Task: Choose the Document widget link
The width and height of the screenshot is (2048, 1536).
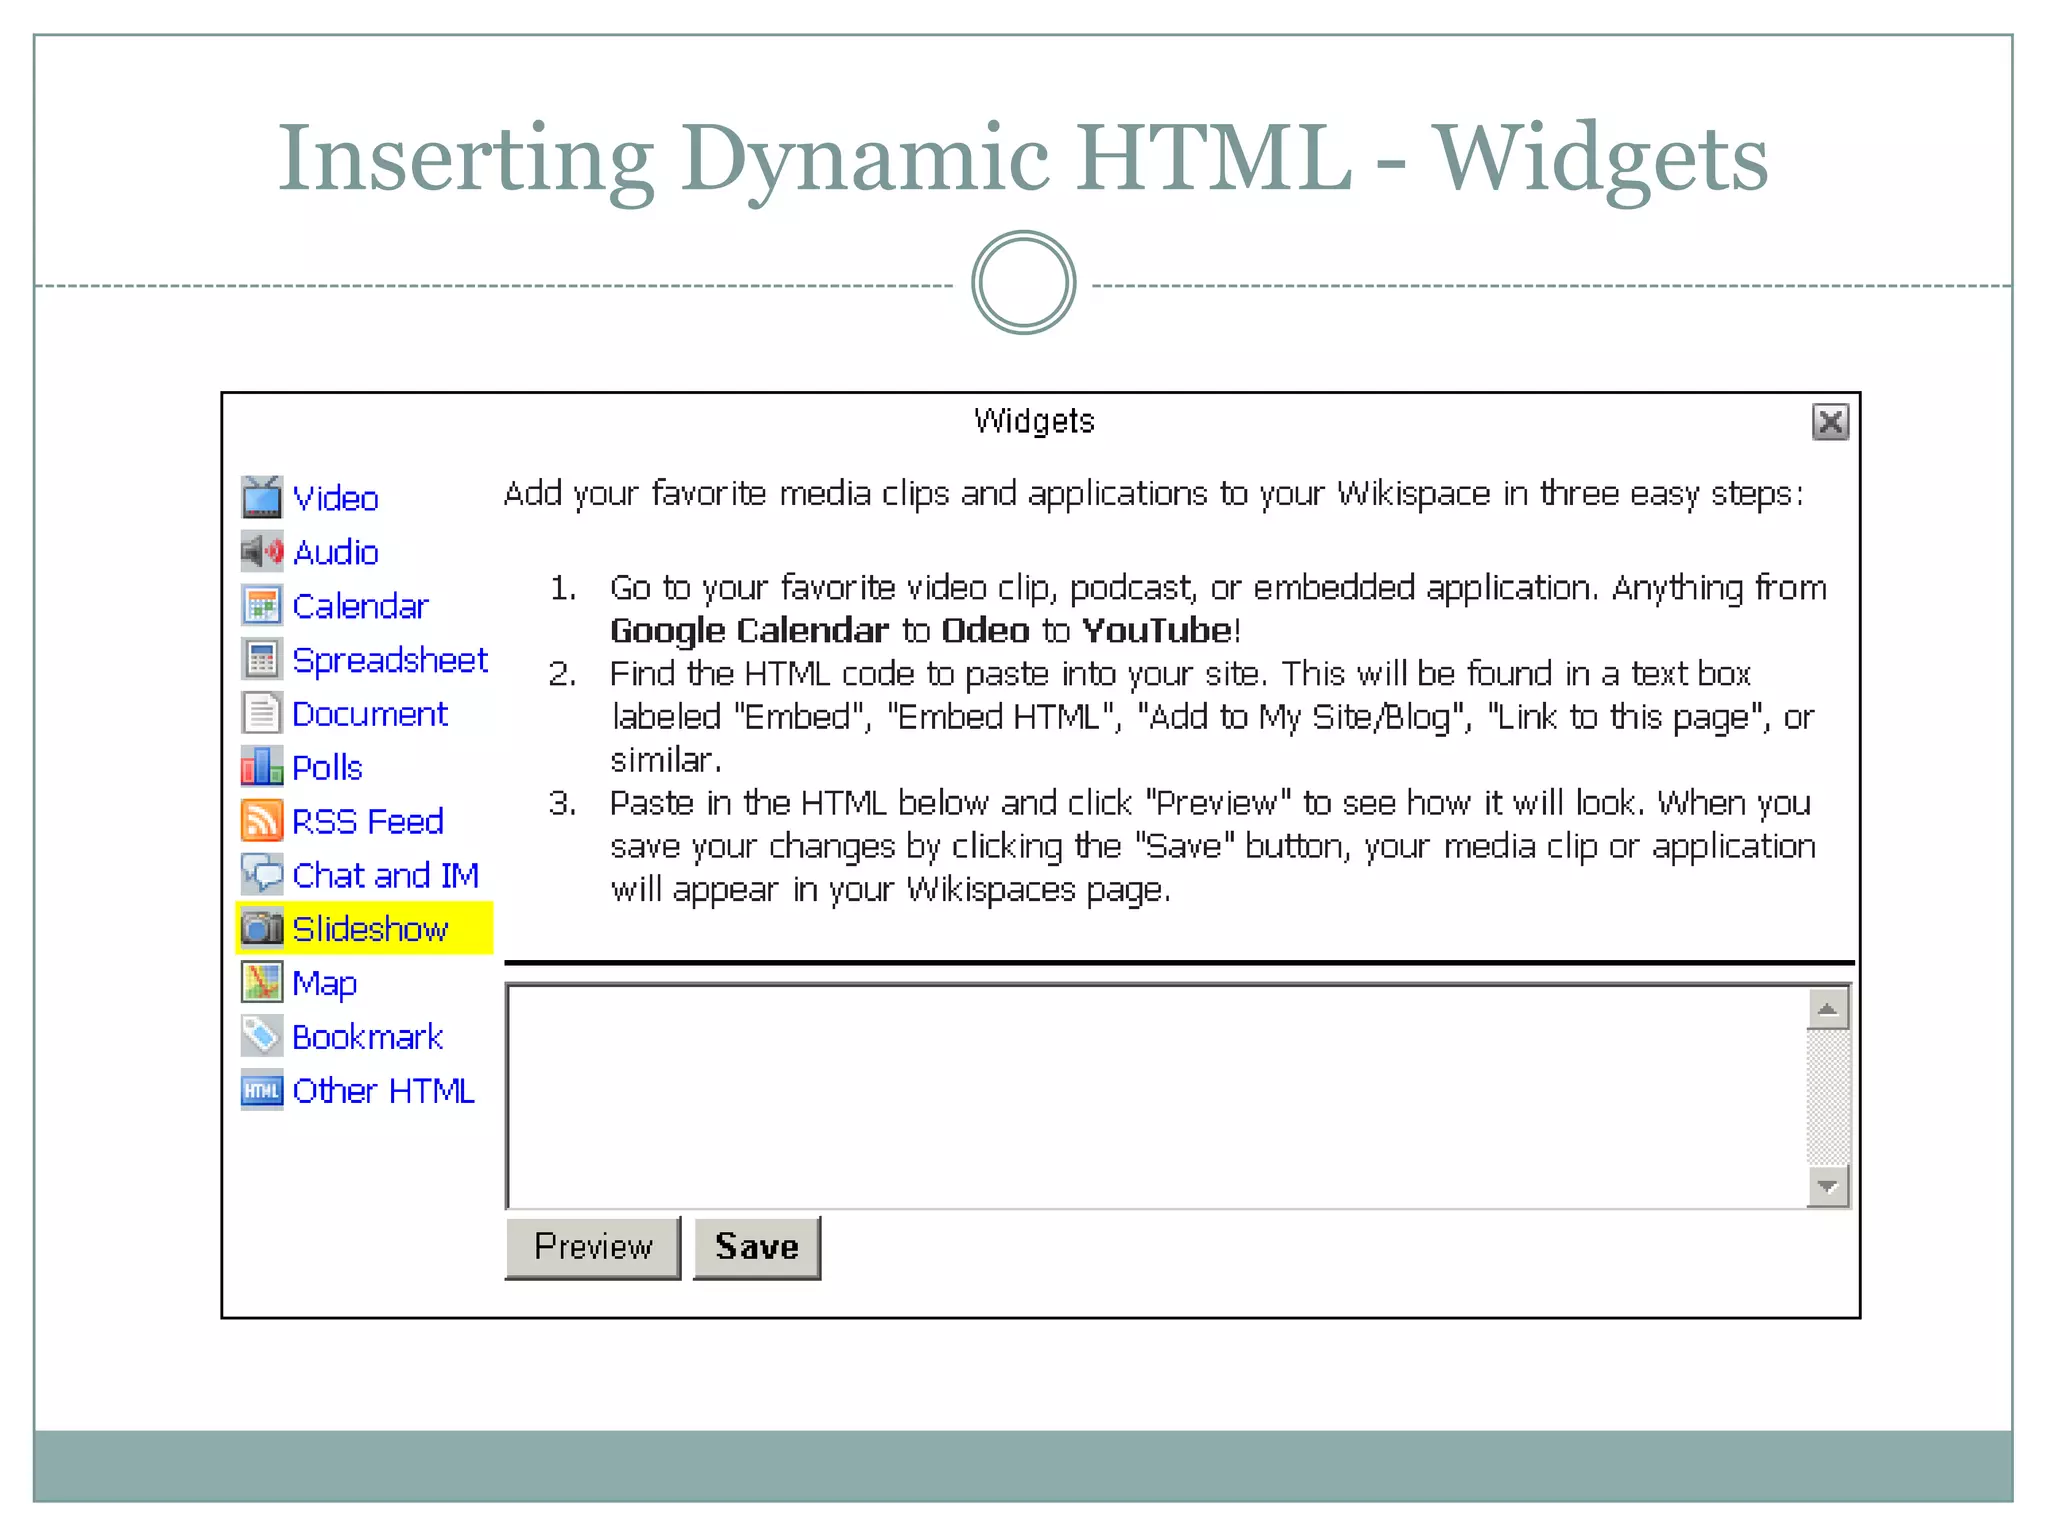Action: (x=370, y=714)
